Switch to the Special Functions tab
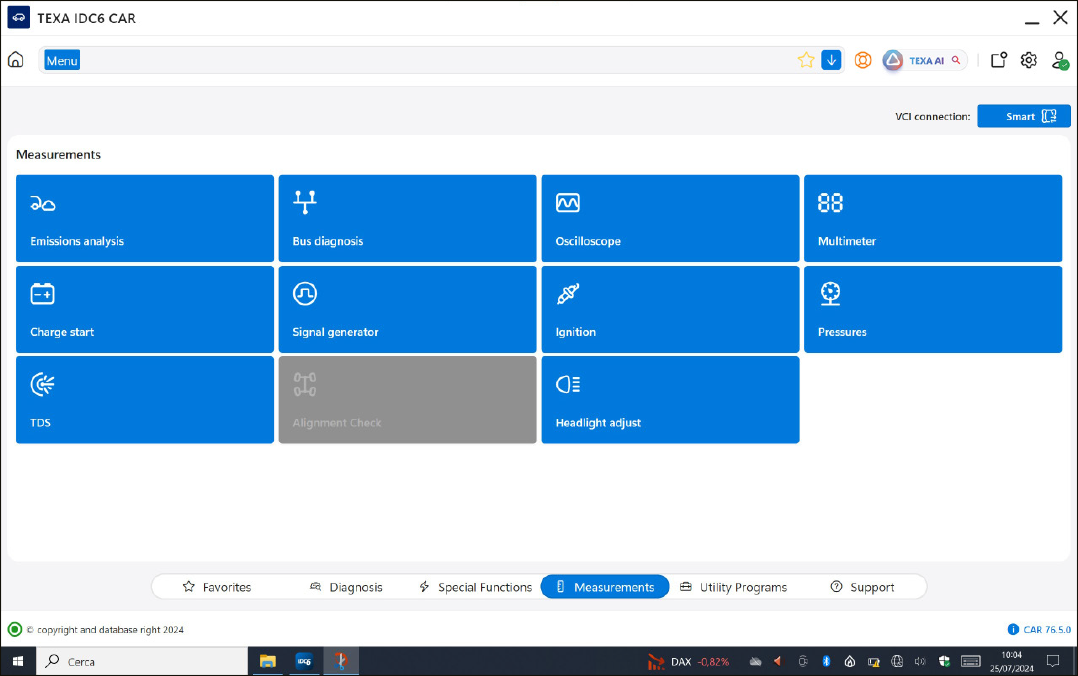This screenshot has height=676, width=1078. tap(475, 587)
